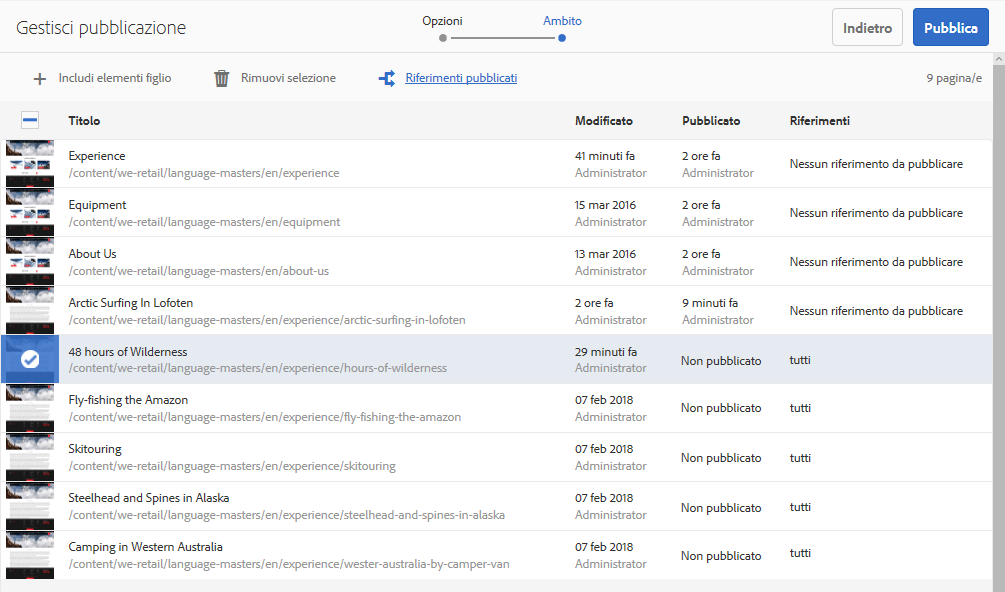Select the Arctic Surfing In Lofoten row title
The height and width of the screenshot is (592, 1005).
click(x=131, y=303)
